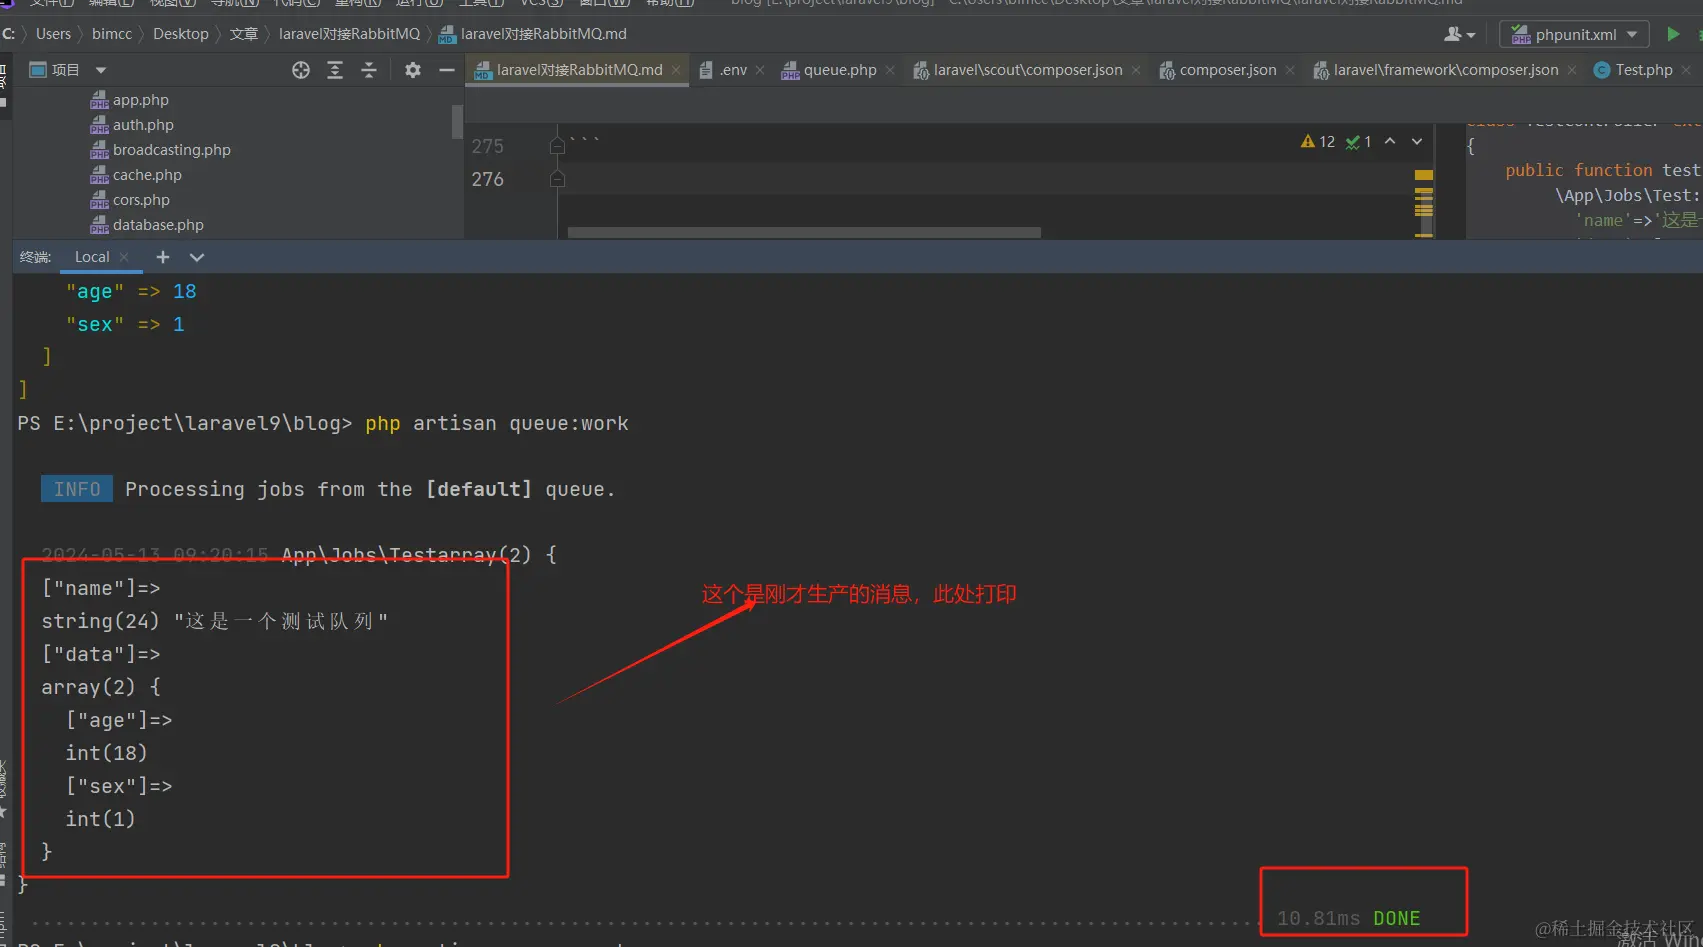Click the '"sex" => 1' terminal line

click(125, 324)
